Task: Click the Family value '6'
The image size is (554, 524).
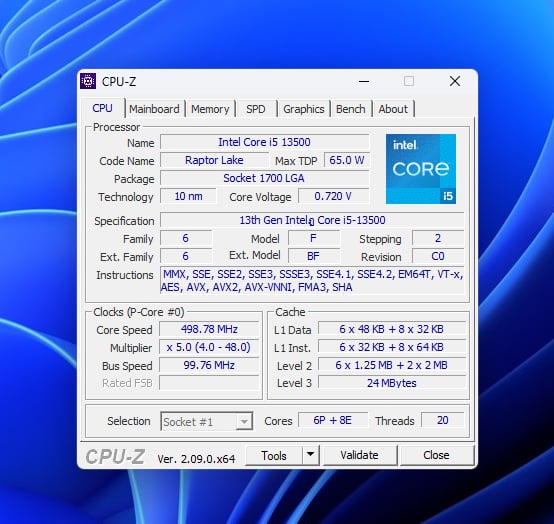Action: coord(186,238)
